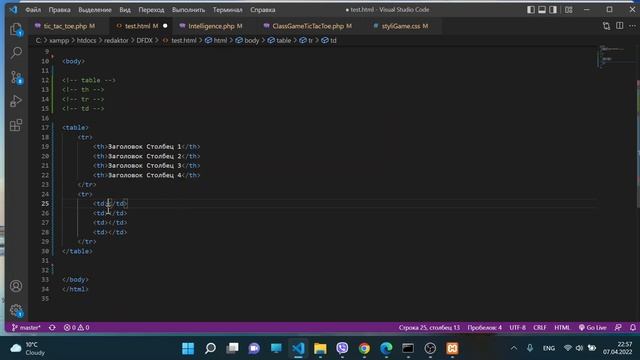The image size is (640, 360).
Task: Click the VS Code logo in the title bar
Action: click(x=13, y=9)
